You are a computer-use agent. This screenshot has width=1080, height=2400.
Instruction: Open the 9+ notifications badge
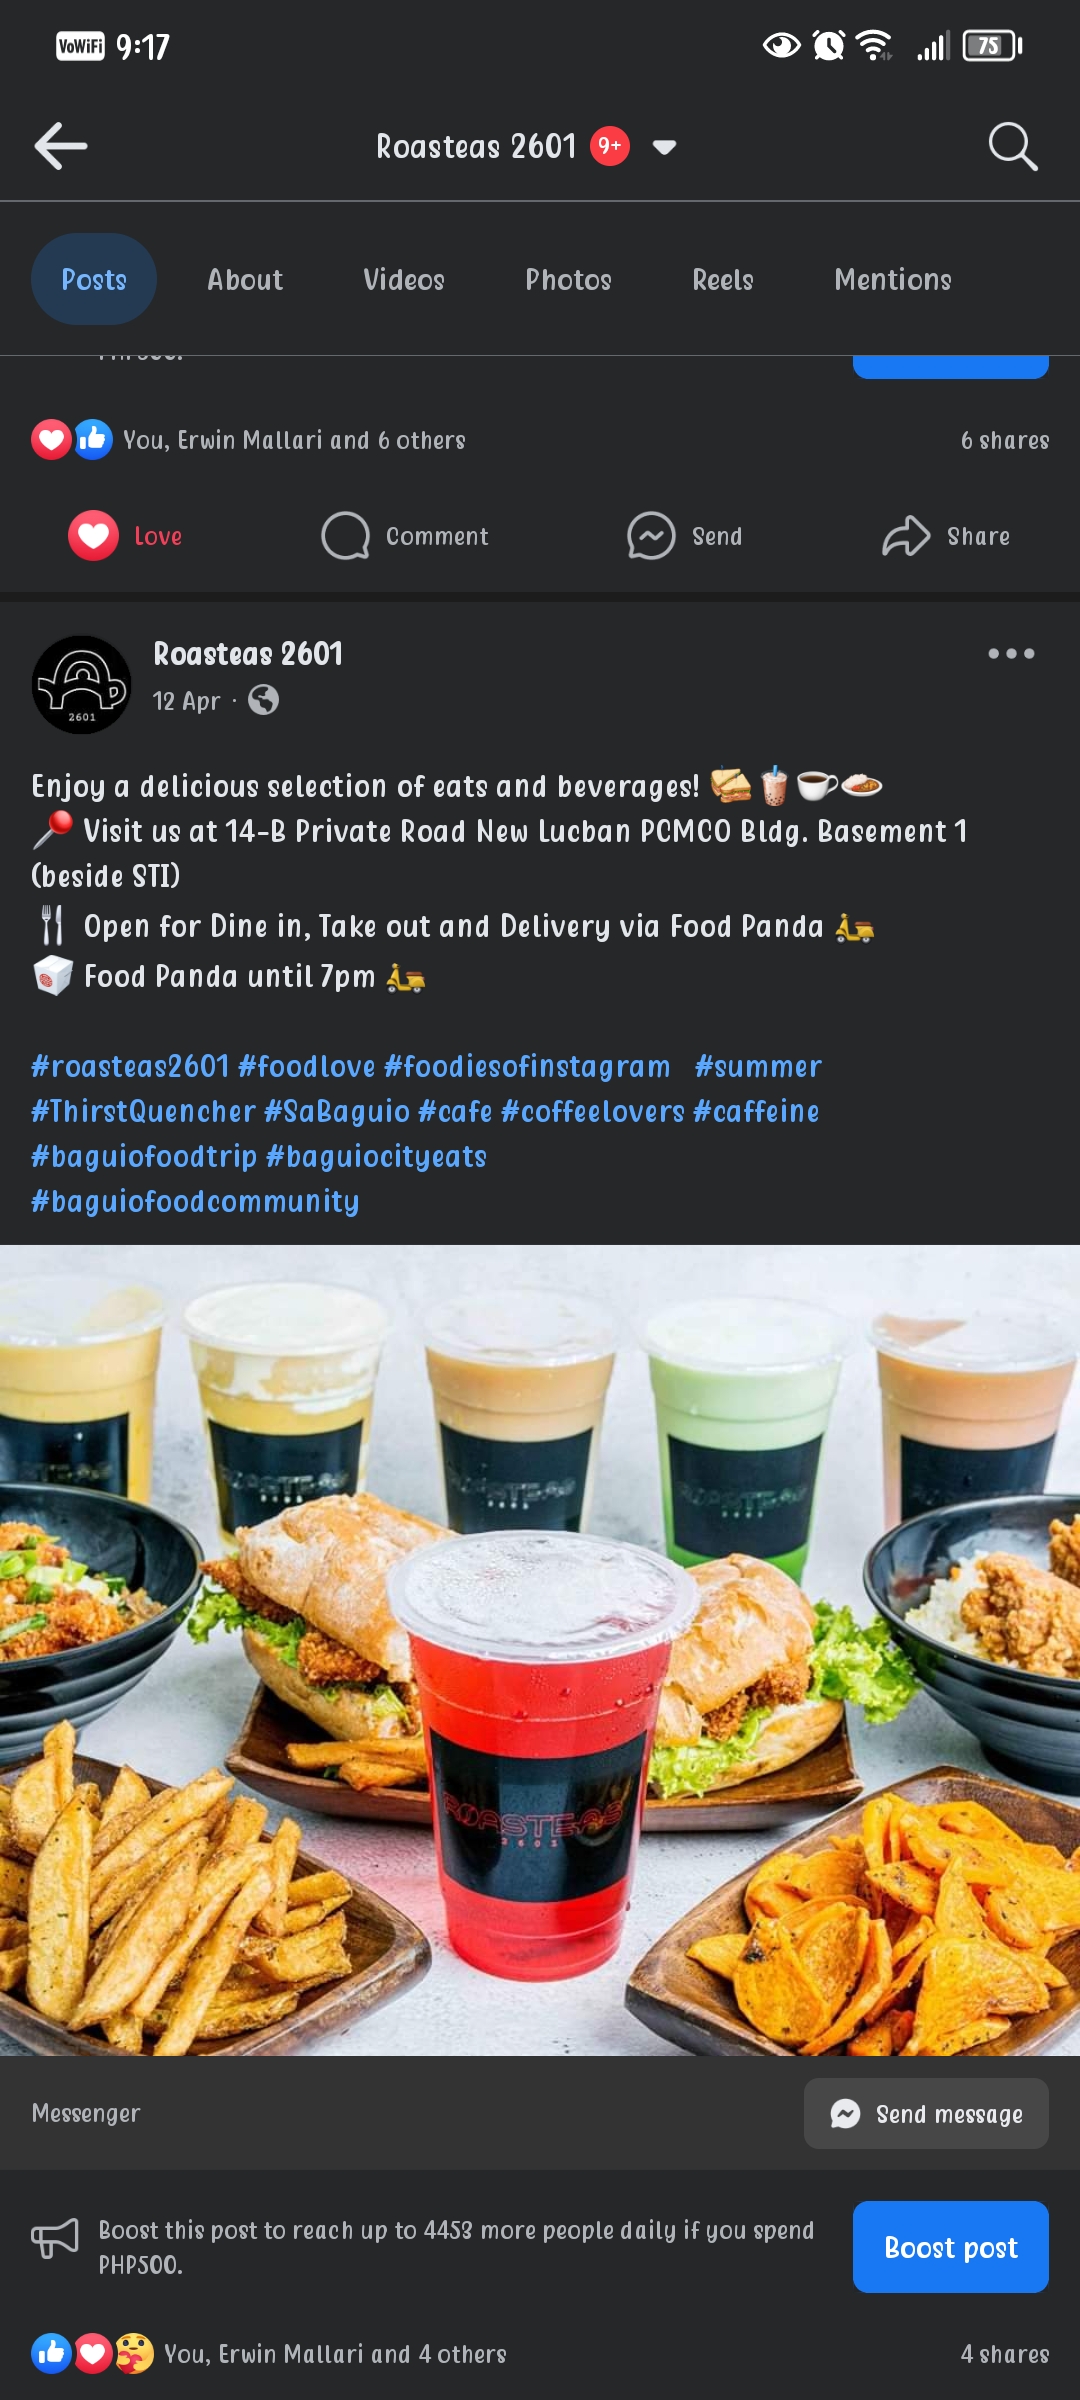(610, 146)
